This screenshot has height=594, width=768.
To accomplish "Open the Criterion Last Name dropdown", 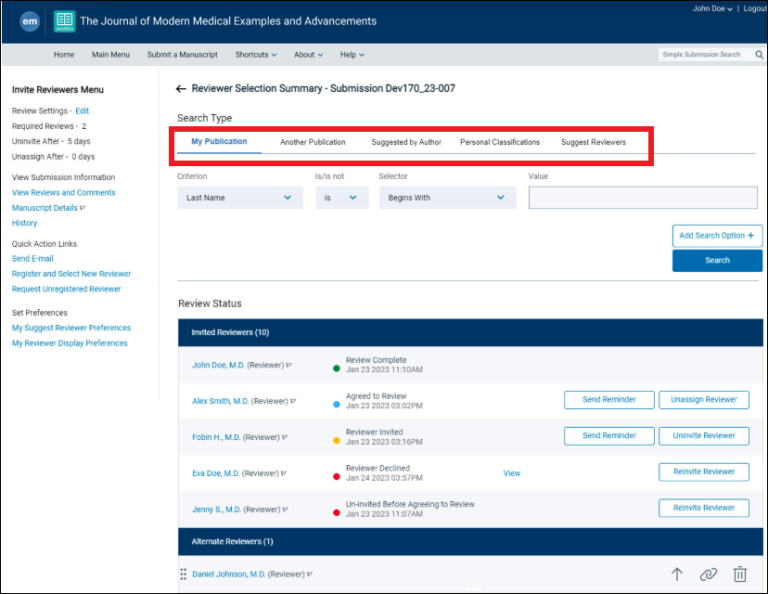I will (240, 198).
